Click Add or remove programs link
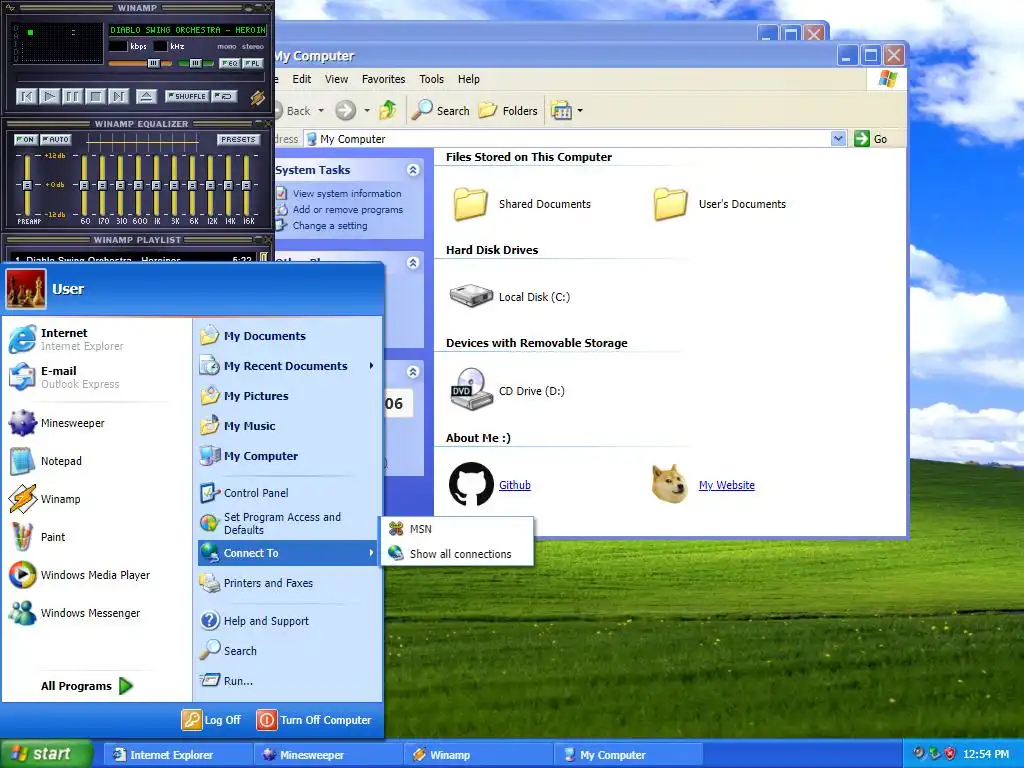This screenshot has width=1024, height=768. pyautogui.click(x=347, y=210)
